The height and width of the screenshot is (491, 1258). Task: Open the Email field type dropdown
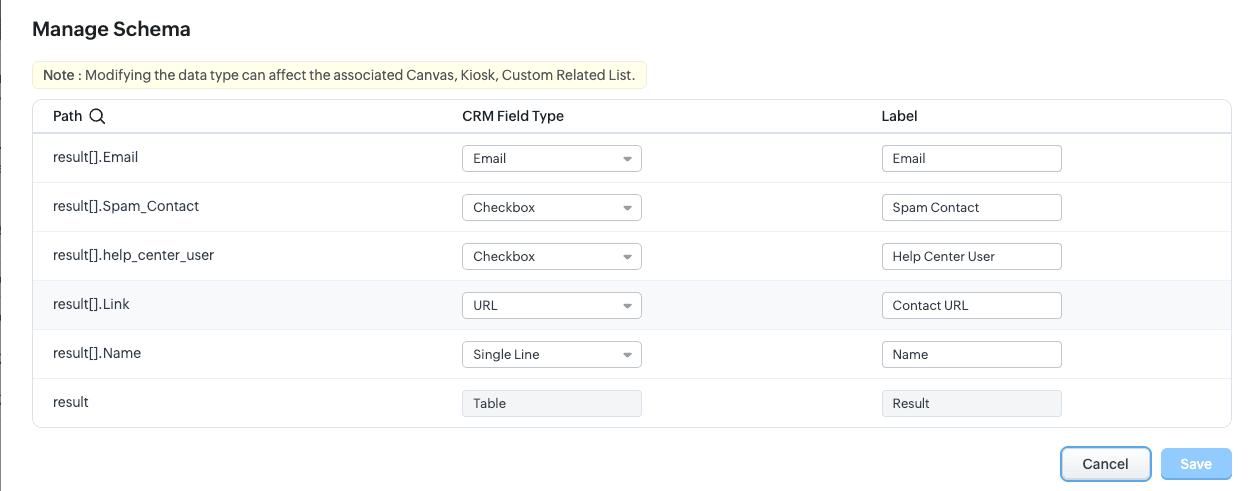(551, 159)
